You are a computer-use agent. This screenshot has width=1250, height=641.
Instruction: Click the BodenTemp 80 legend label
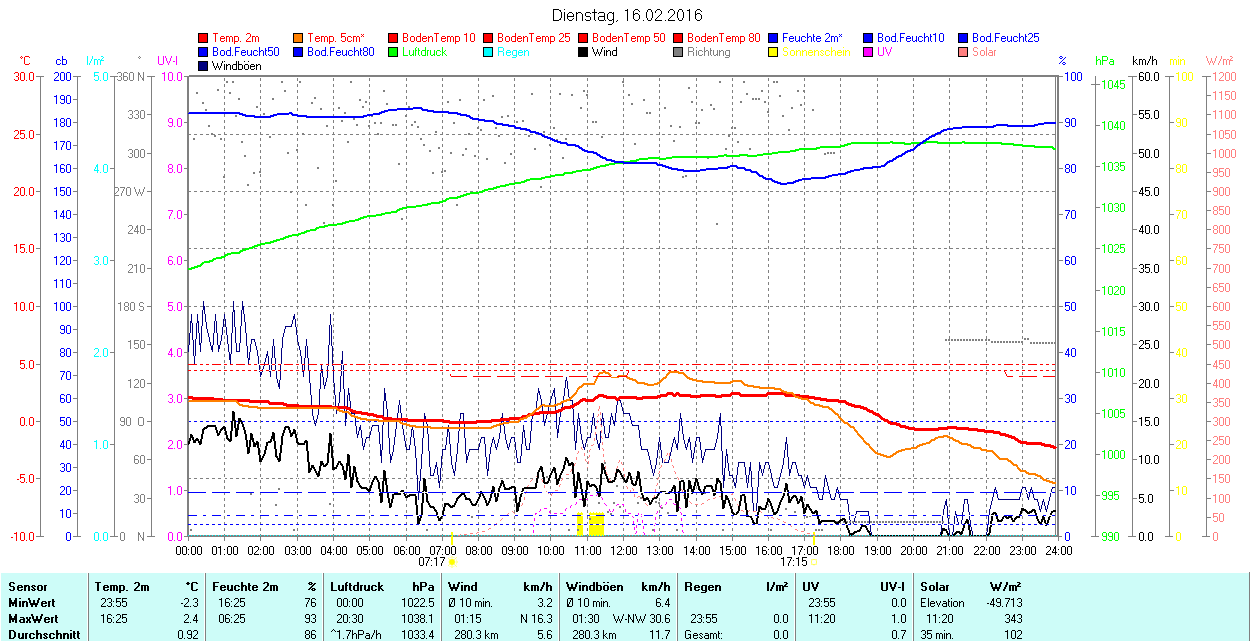(724, 38)
